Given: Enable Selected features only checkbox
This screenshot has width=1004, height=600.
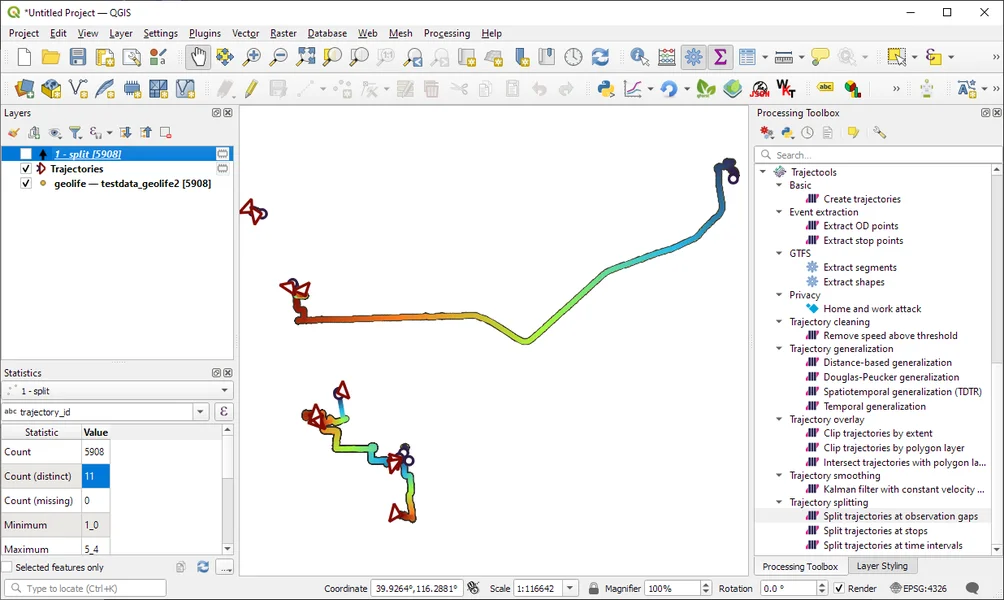Looking at the screenshot, I should (8, 567).
